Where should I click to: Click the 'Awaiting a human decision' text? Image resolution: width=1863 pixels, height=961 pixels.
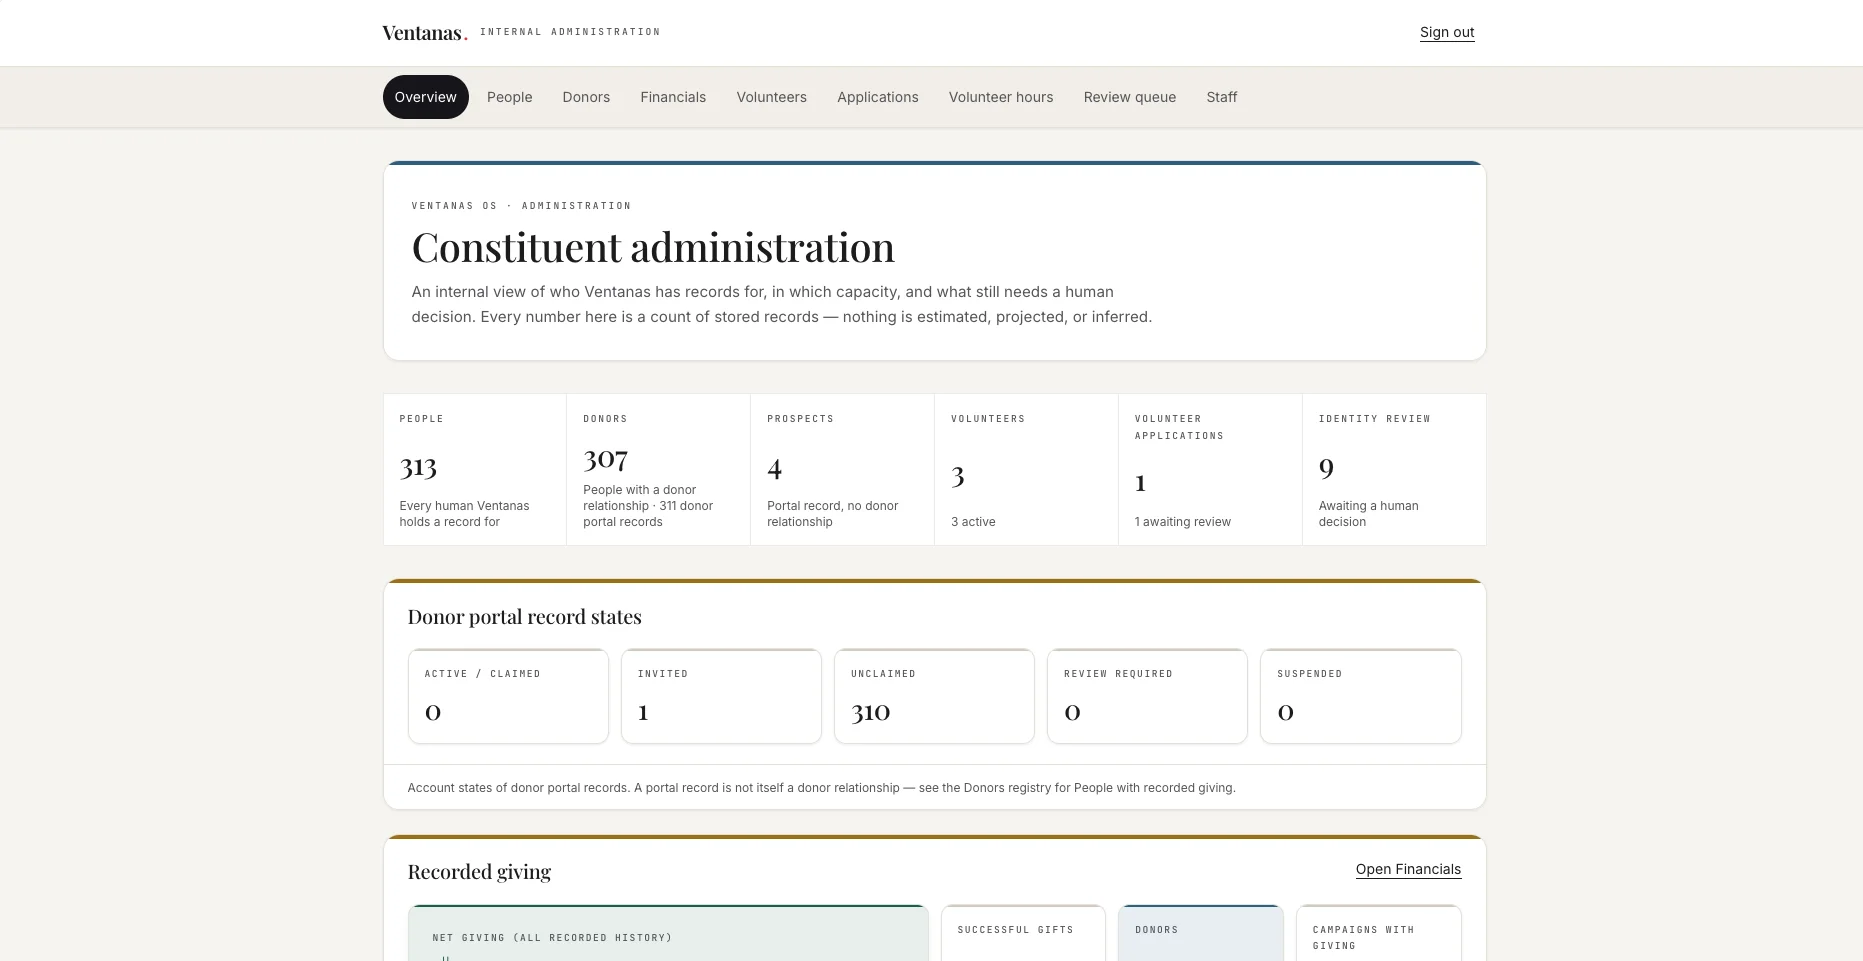(1368, 514)
